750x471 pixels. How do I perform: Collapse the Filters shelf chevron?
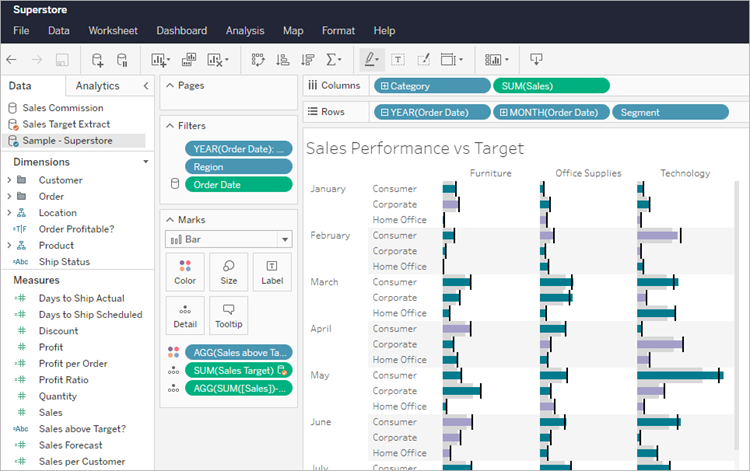(170, 126)
